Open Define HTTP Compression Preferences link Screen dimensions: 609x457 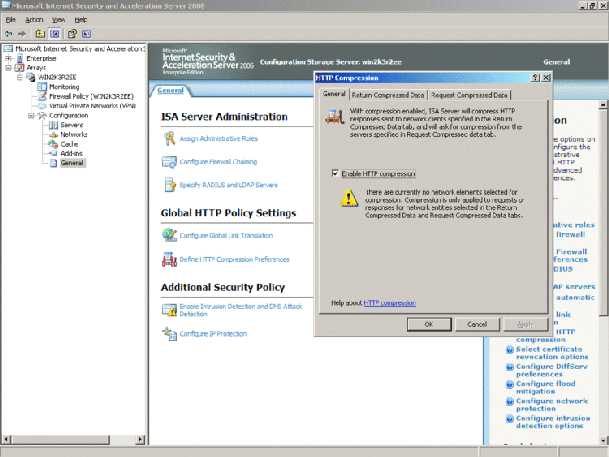pyautogui.click(x=234, y=259)
